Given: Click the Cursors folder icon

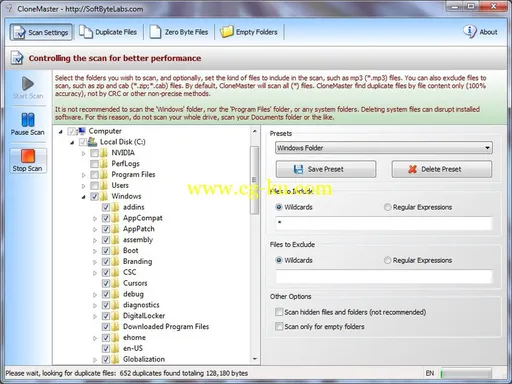Looking at the screenshot, I should point(115,283).
